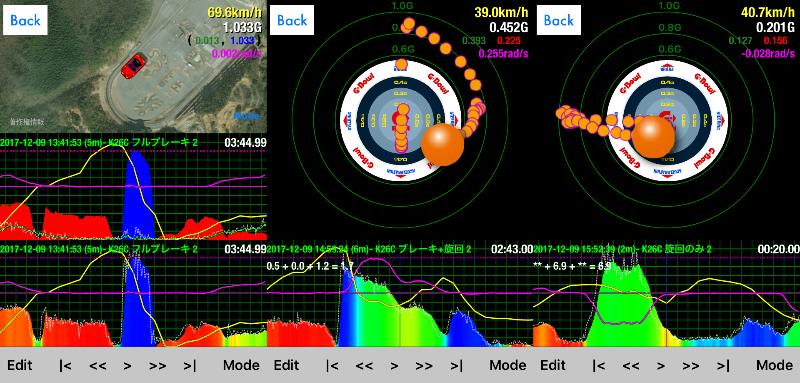The width and height of the screenshot is (800, 383).
Task: Play the middle panel recording
Action: coord(394,365)
